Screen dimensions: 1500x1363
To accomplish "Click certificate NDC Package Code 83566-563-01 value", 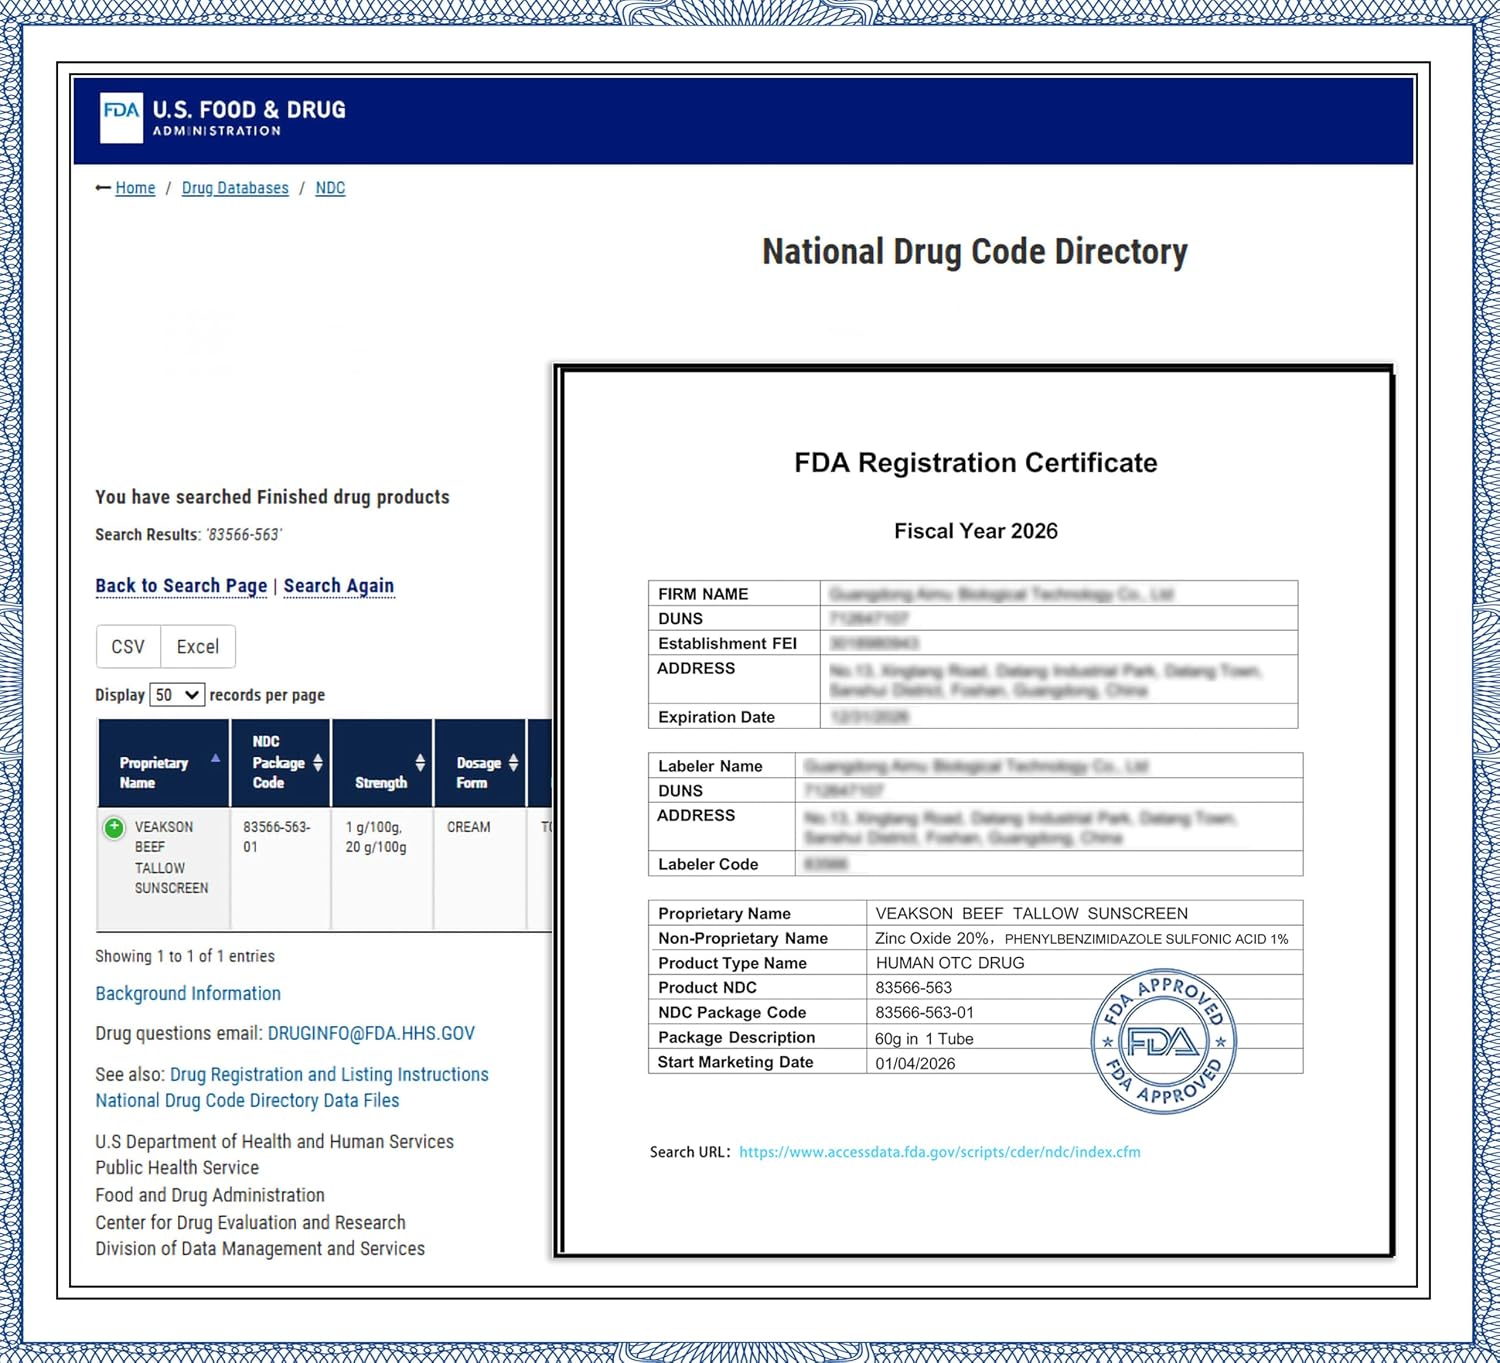I will tap(924, 1013).
